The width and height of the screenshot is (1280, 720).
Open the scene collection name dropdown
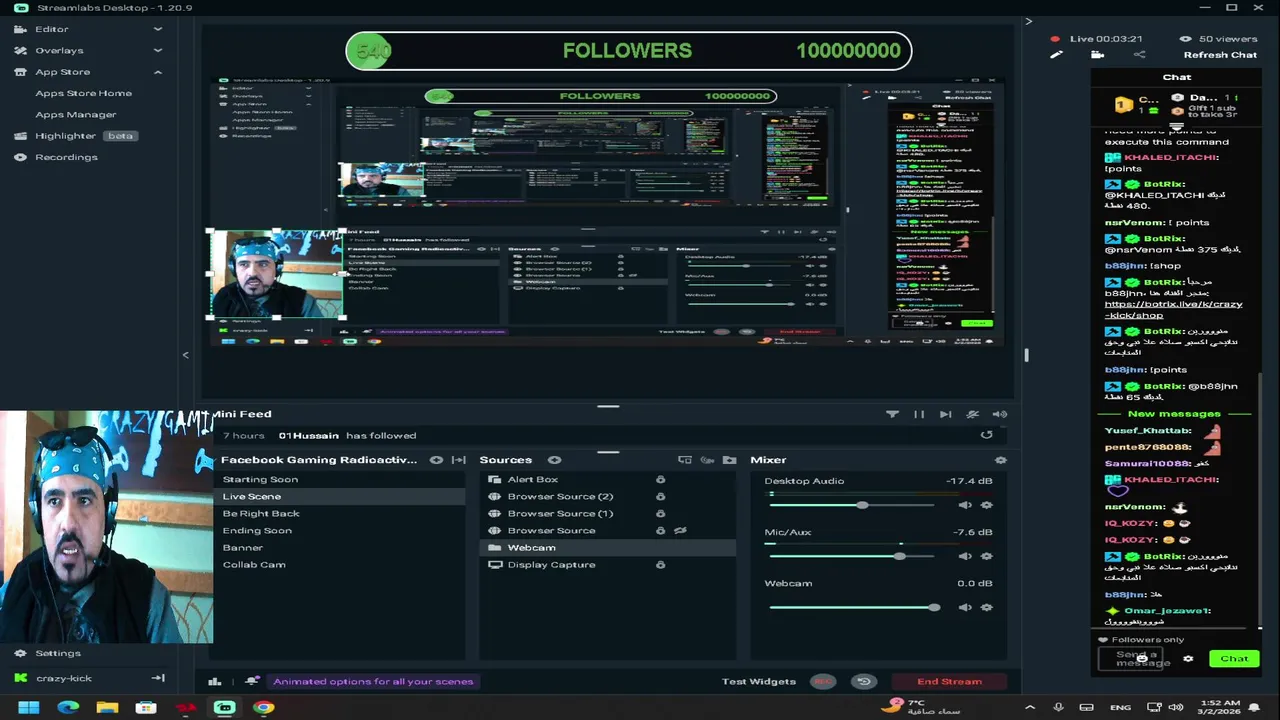coord(319,460)
